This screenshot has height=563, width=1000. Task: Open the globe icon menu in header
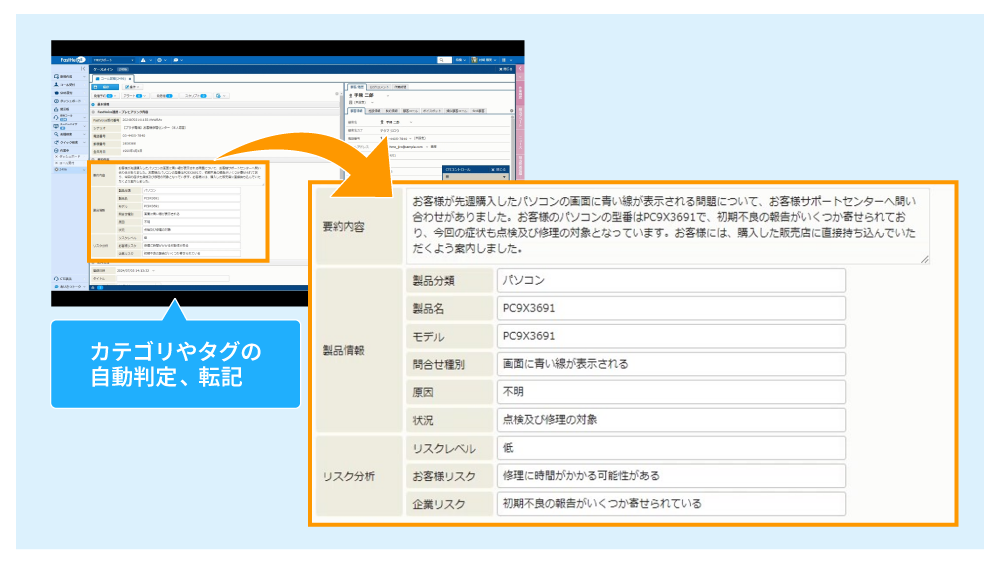point(162,60)
